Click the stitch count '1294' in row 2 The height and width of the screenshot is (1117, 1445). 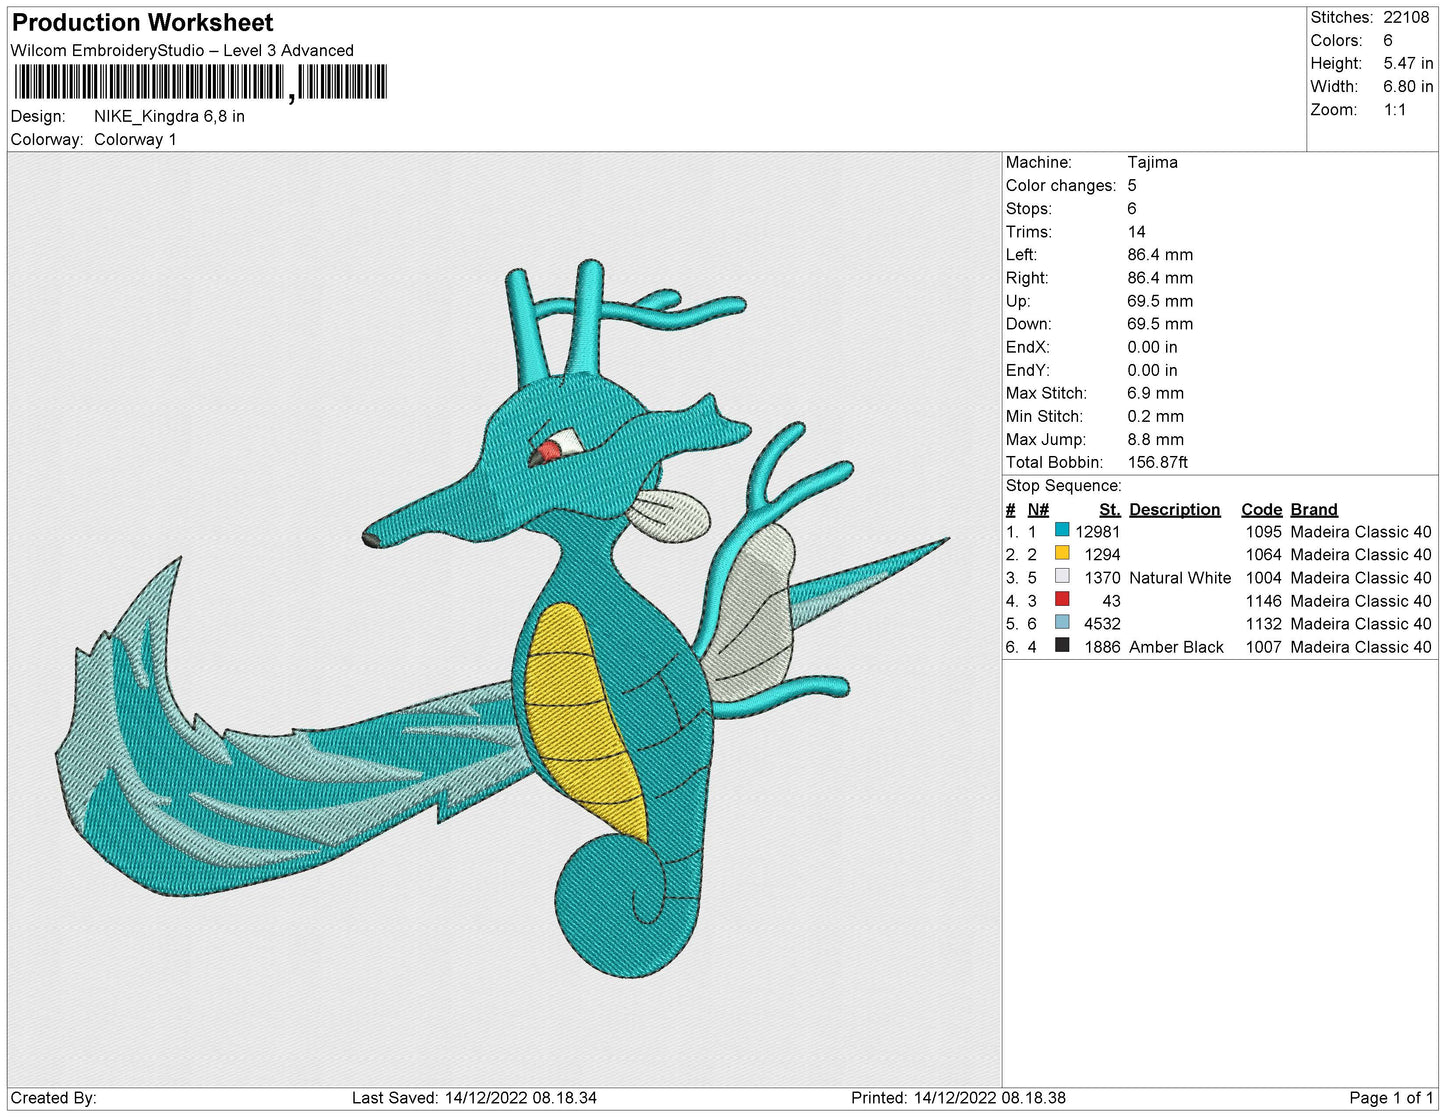click(1102, 555)
